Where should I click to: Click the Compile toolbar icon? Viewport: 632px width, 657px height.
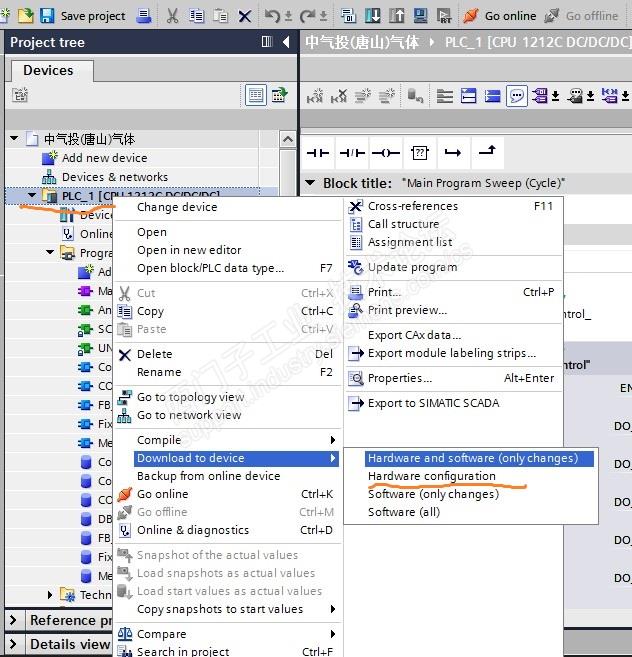(348, 16)
